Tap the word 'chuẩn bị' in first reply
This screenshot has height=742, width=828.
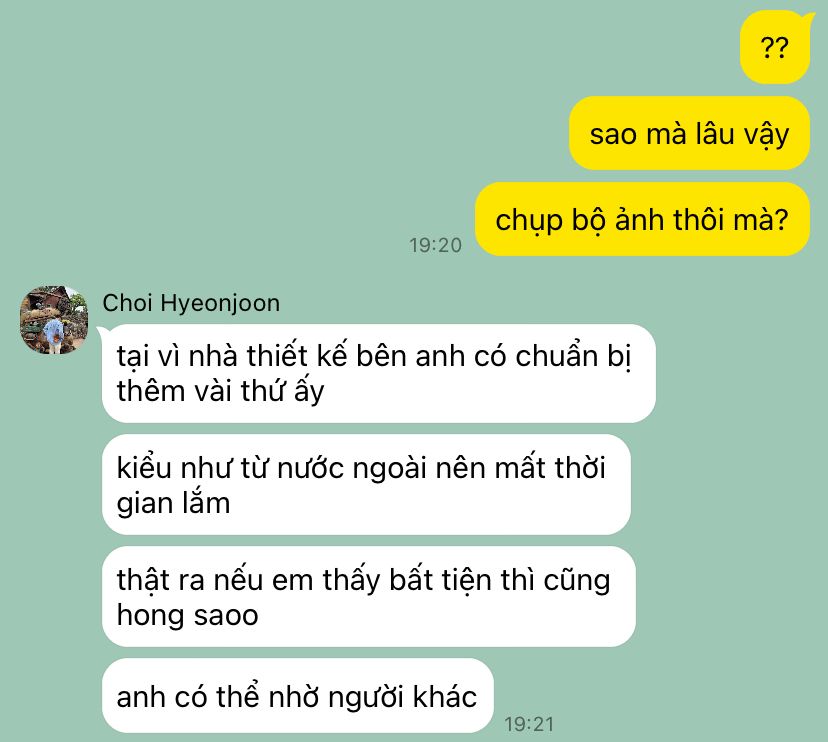click(x=573, y=356)
